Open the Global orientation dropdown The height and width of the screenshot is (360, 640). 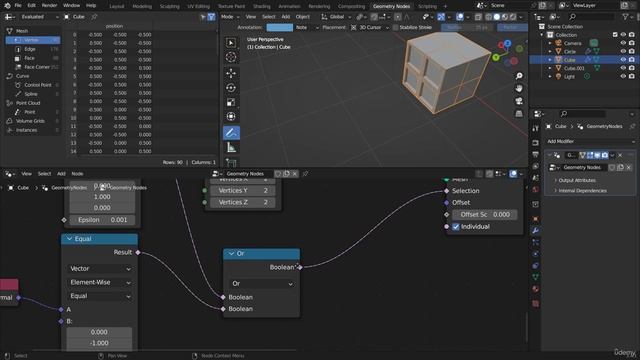(x=336, y=17)
